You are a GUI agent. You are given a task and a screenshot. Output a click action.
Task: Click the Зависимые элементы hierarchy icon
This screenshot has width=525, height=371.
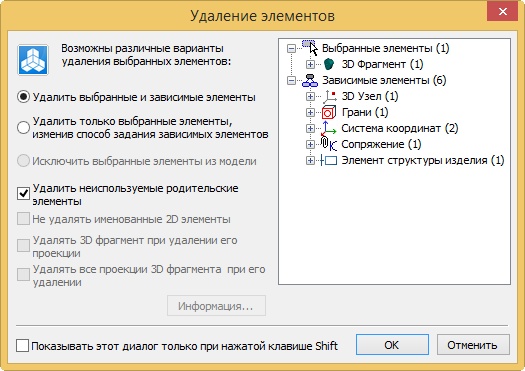(310, 80)
